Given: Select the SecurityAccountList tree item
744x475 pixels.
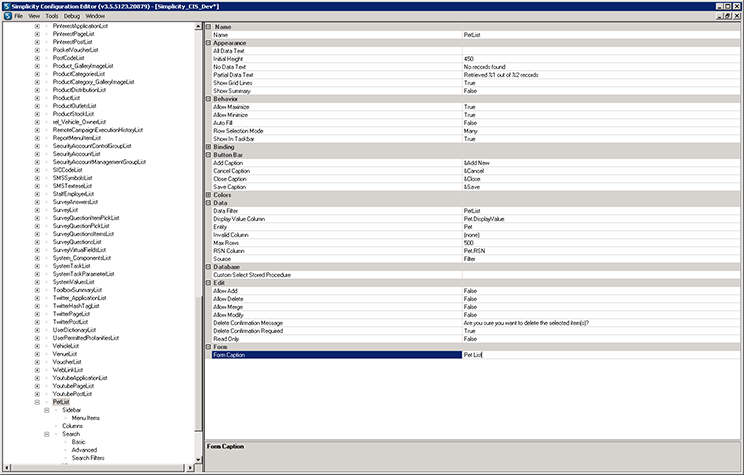Looking at the screenshot, I should (76, 154).
